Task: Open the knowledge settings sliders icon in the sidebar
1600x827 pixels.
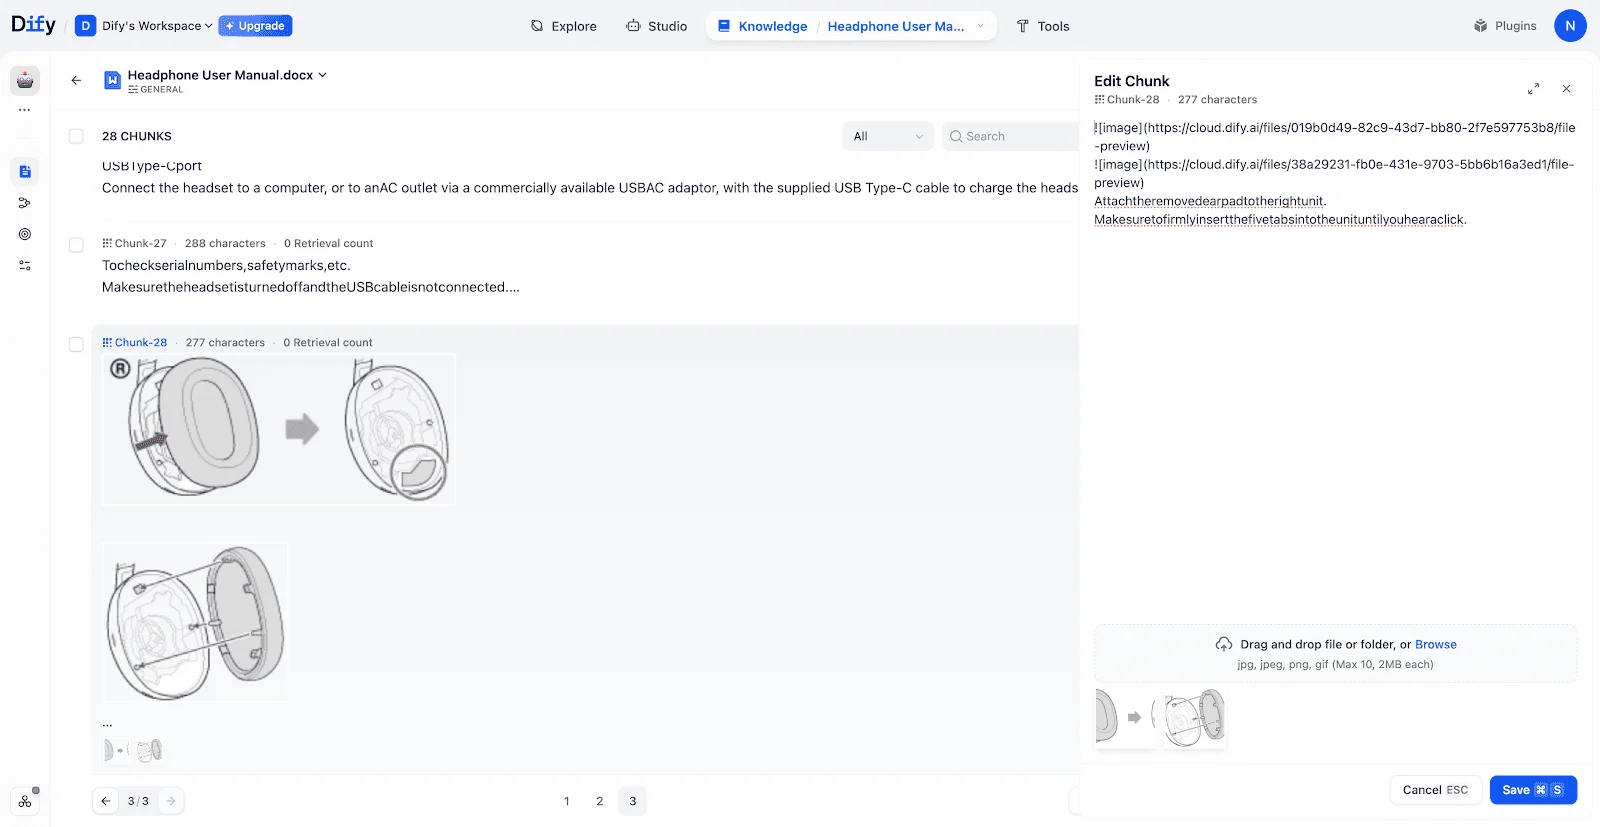Action: pyautogui.click(x=25, y=265)
